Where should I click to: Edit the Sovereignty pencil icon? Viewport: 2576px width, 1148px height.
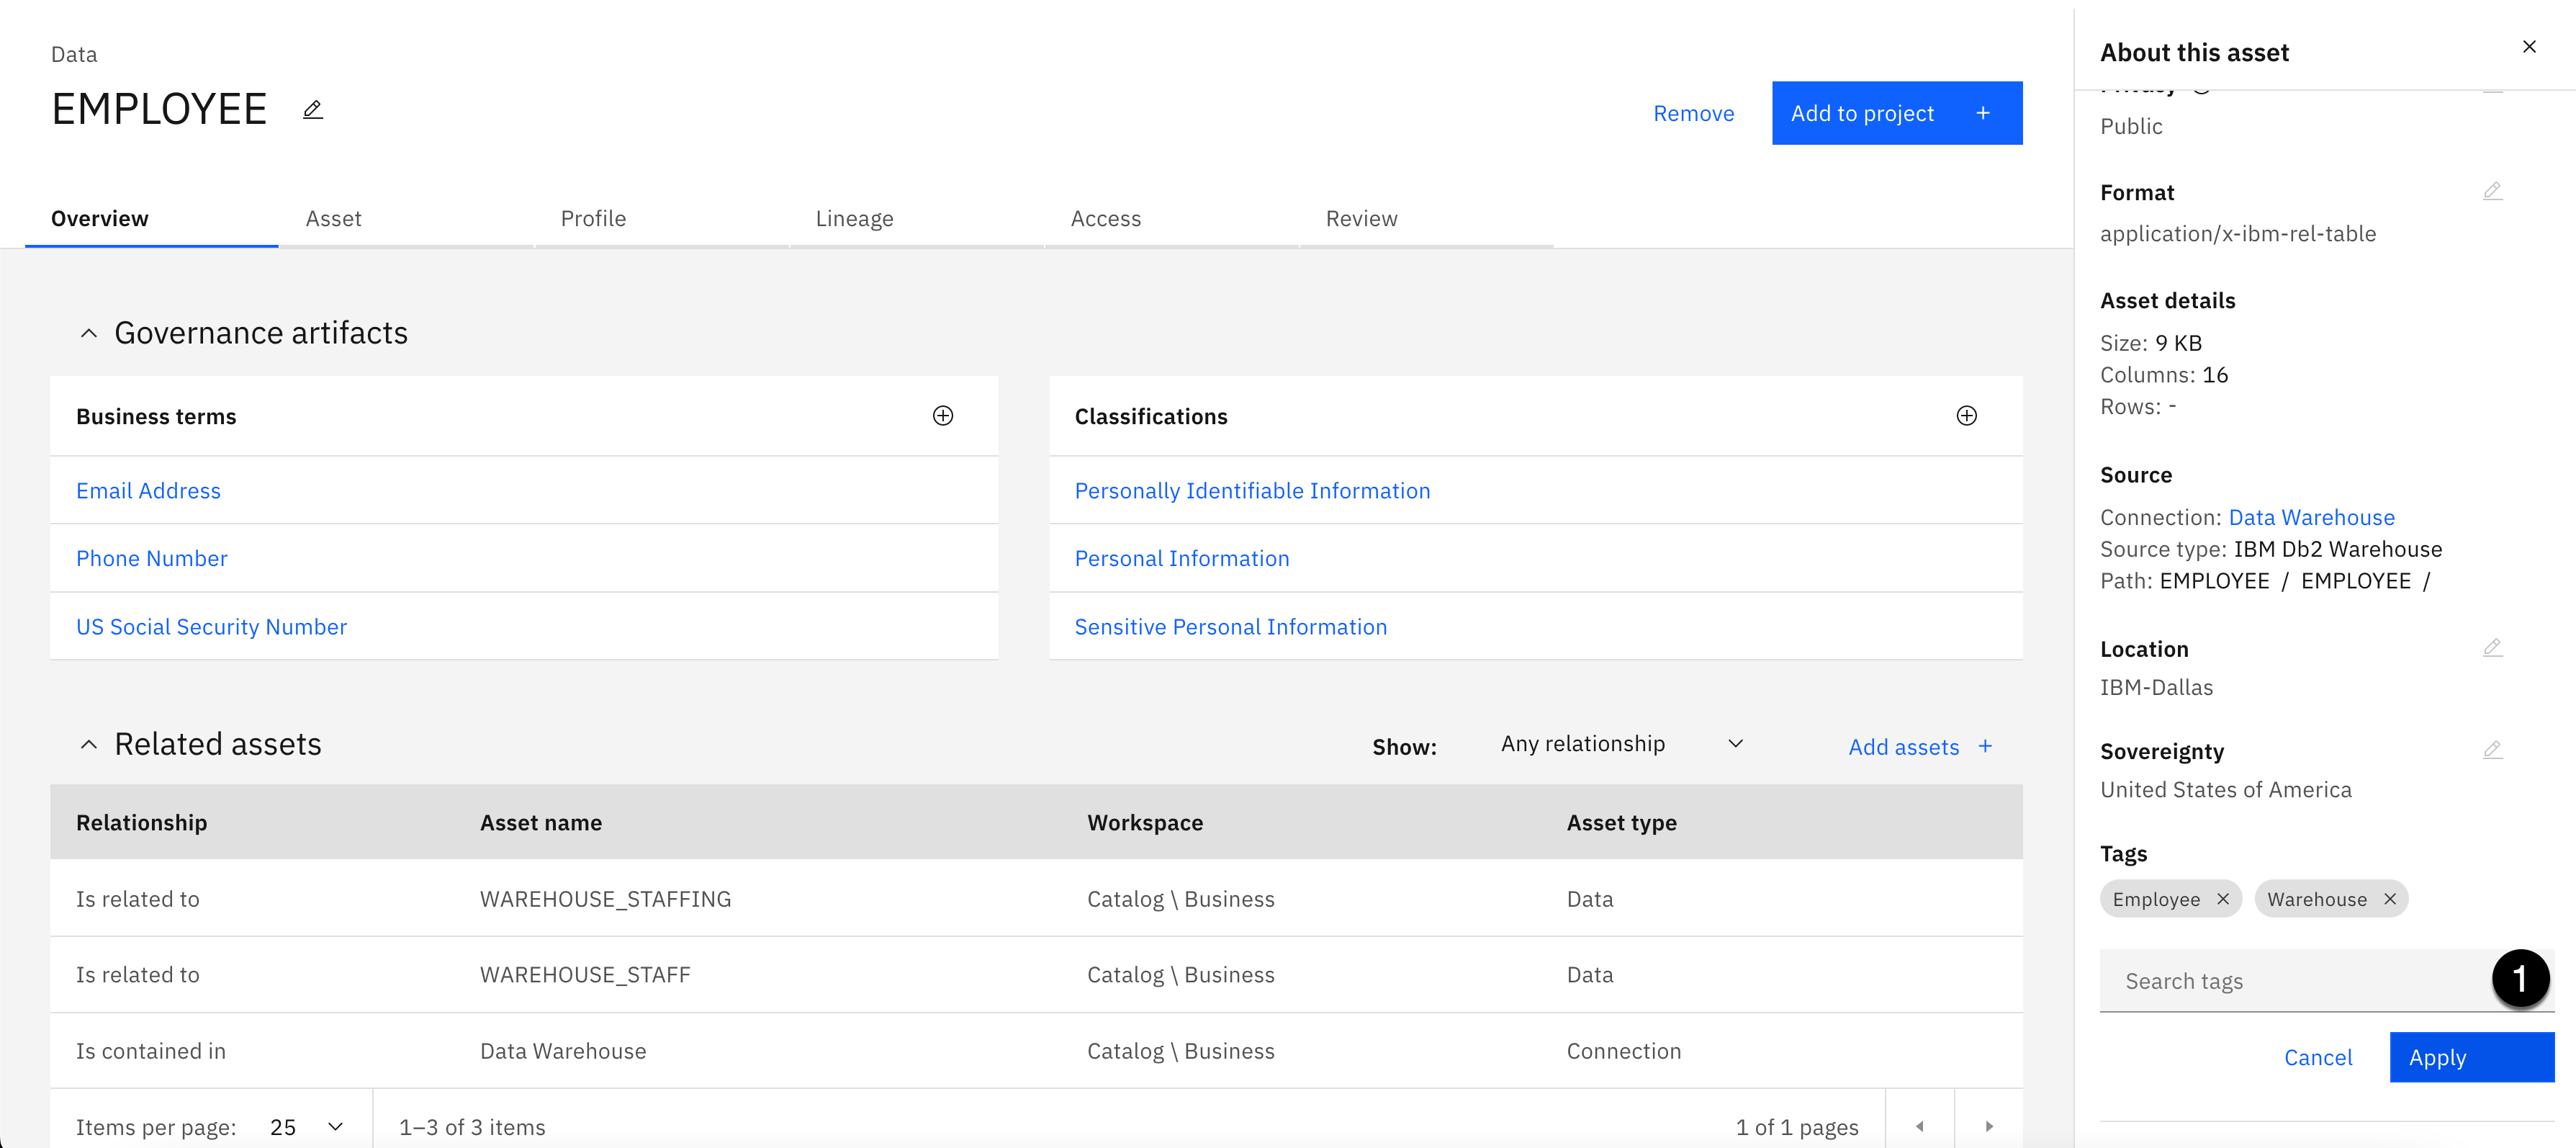[x=2492, y=750]
